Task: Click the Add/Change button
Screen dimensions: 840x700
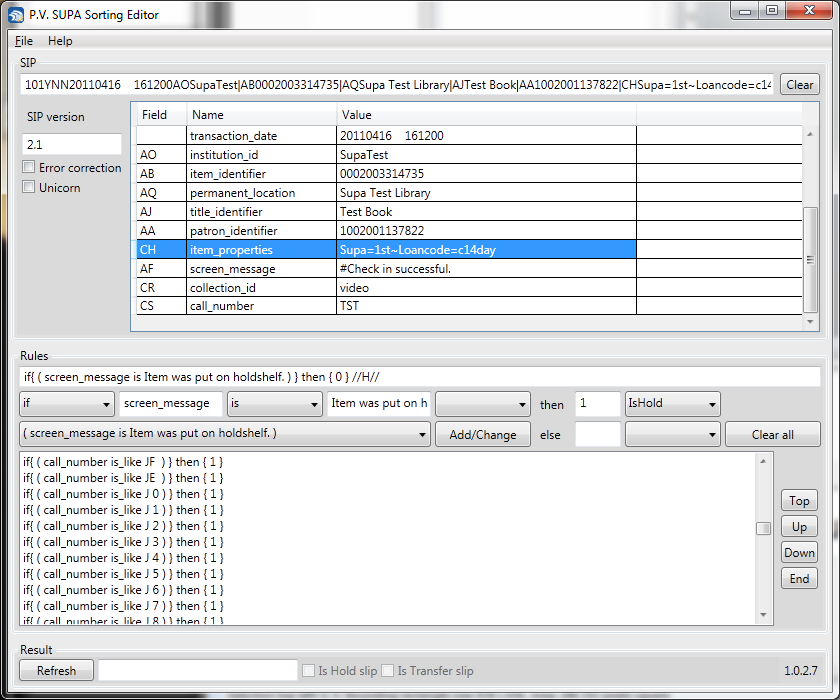Action: tap(483, 434)
